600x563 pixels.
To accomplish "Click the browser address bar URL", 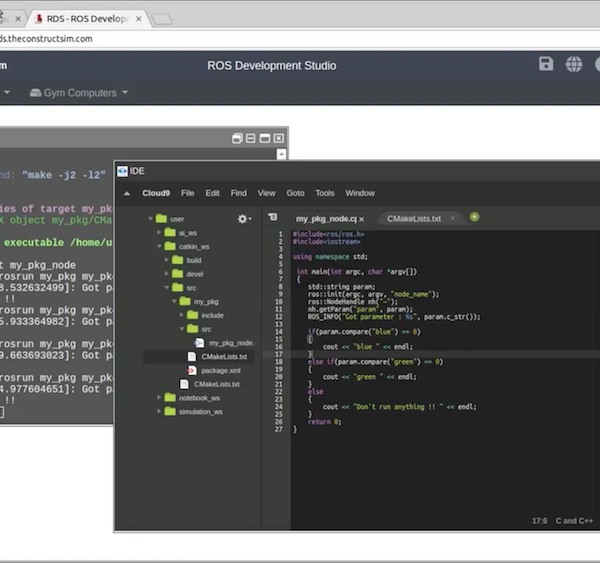I will [46, 39].
